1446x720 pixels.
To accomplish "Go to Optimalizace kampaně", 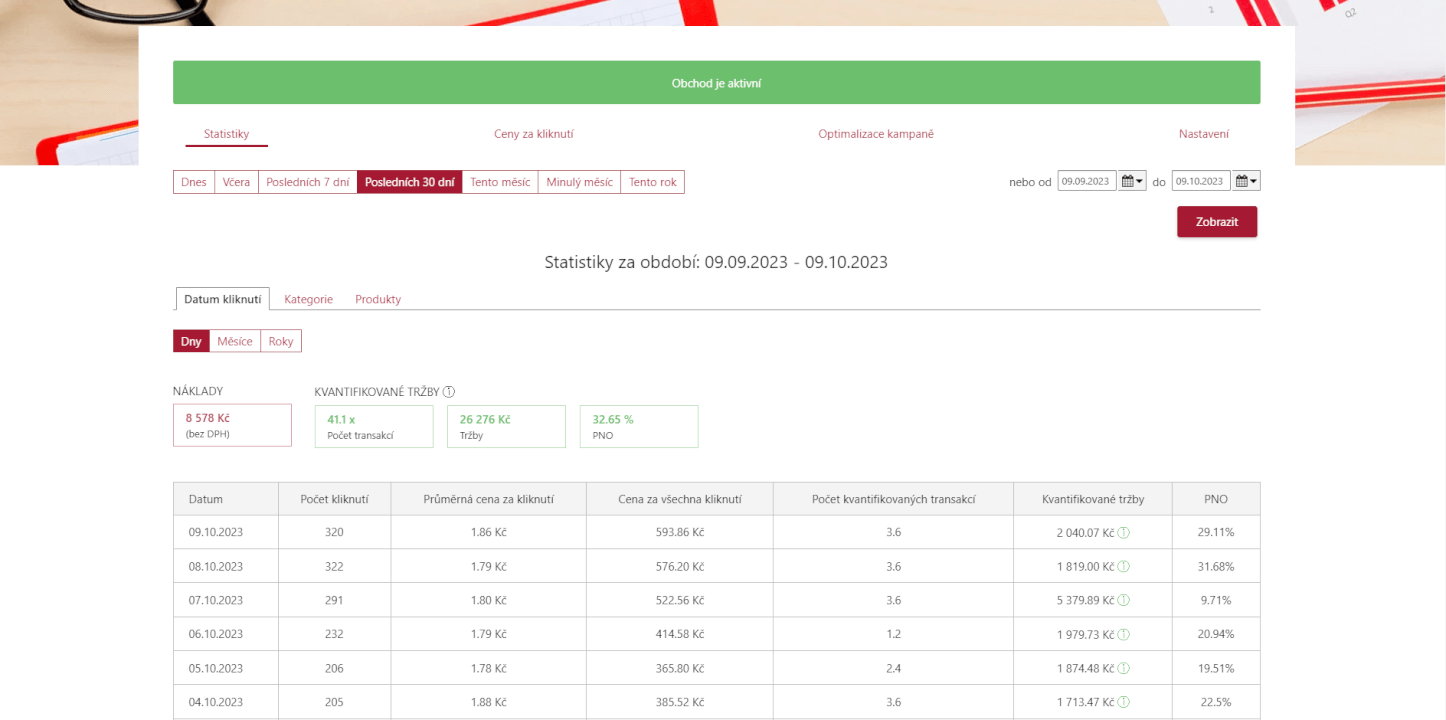I will [875, 134].
